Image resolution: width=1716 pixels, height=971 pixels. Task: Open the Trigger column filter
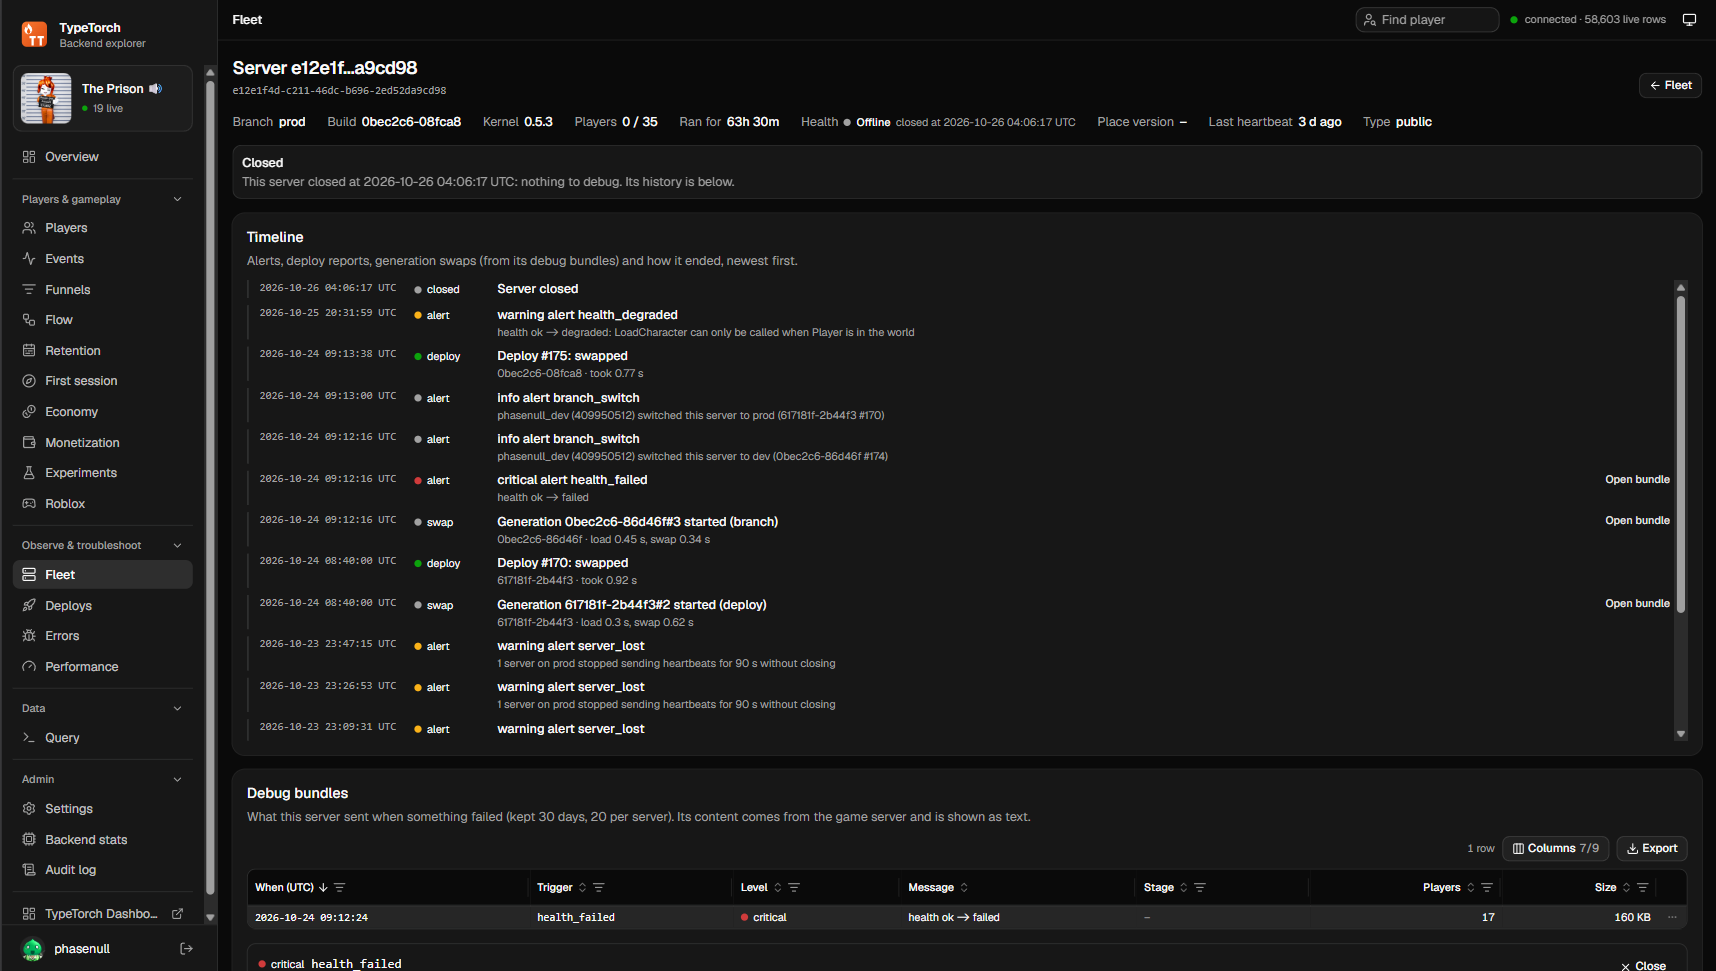(599, 888)
